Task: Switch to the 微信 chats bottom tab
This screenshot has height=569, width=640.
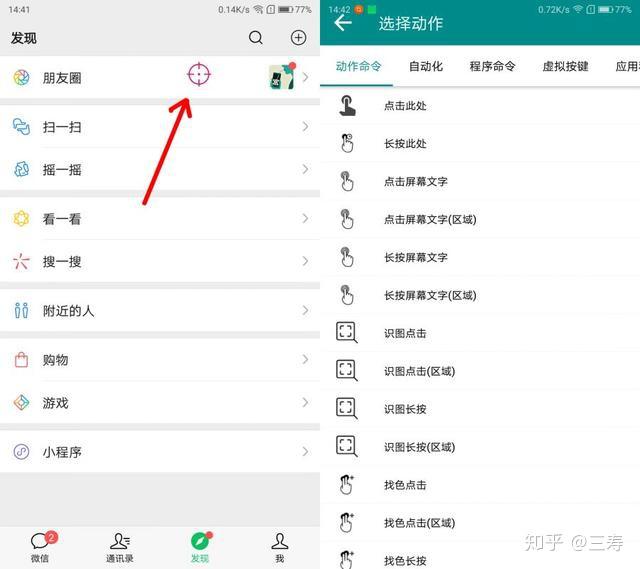Action: click(40, 547)
